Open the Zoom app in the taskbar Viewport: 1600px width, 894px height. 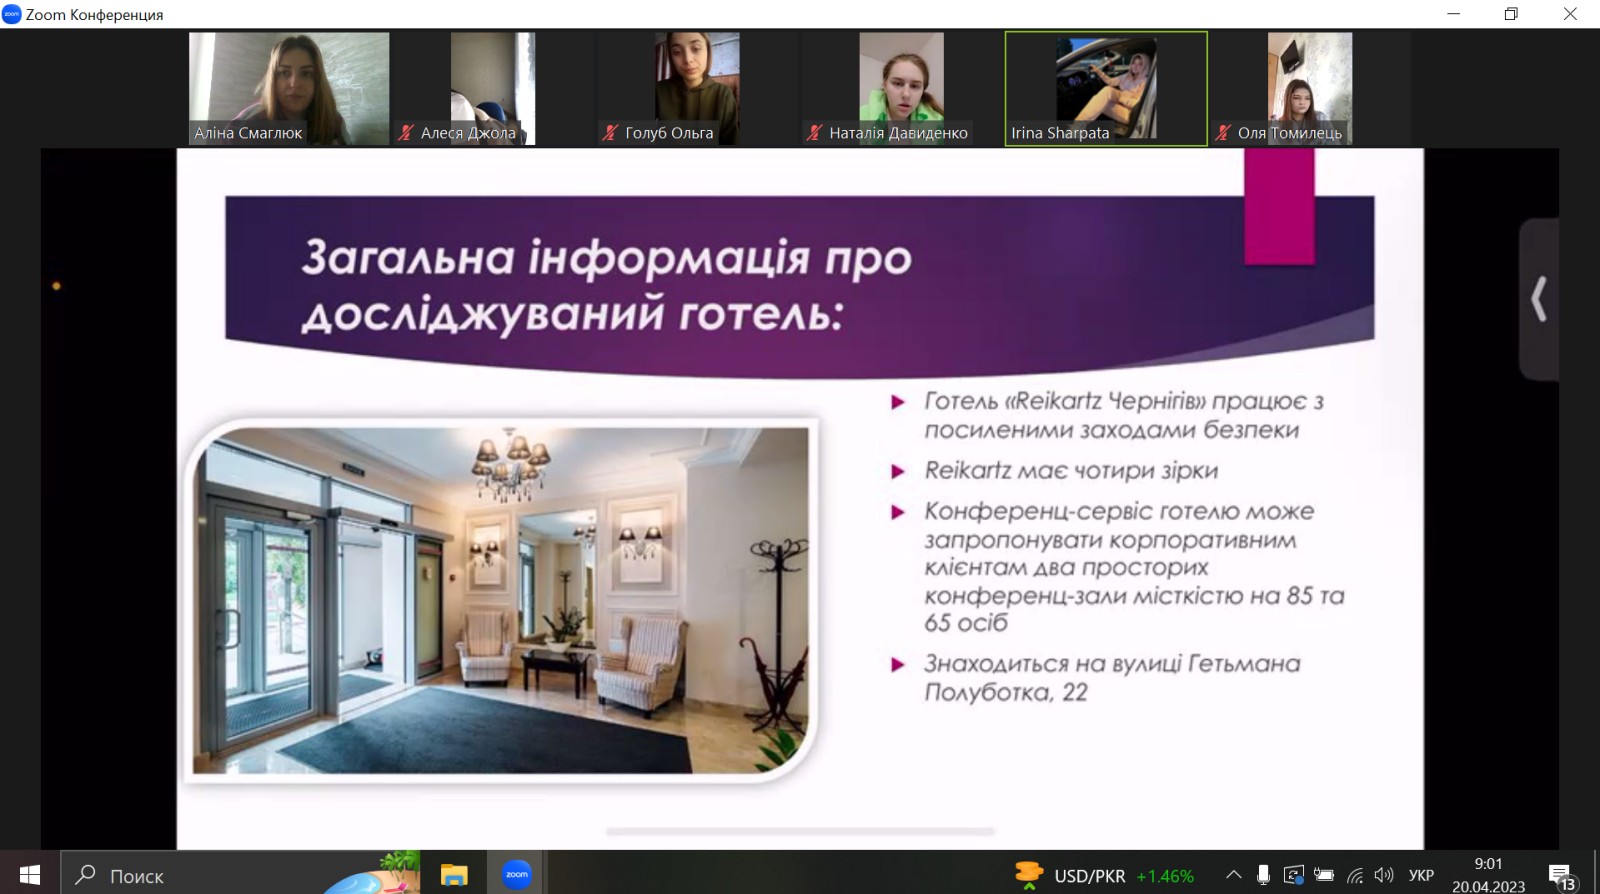516,875
